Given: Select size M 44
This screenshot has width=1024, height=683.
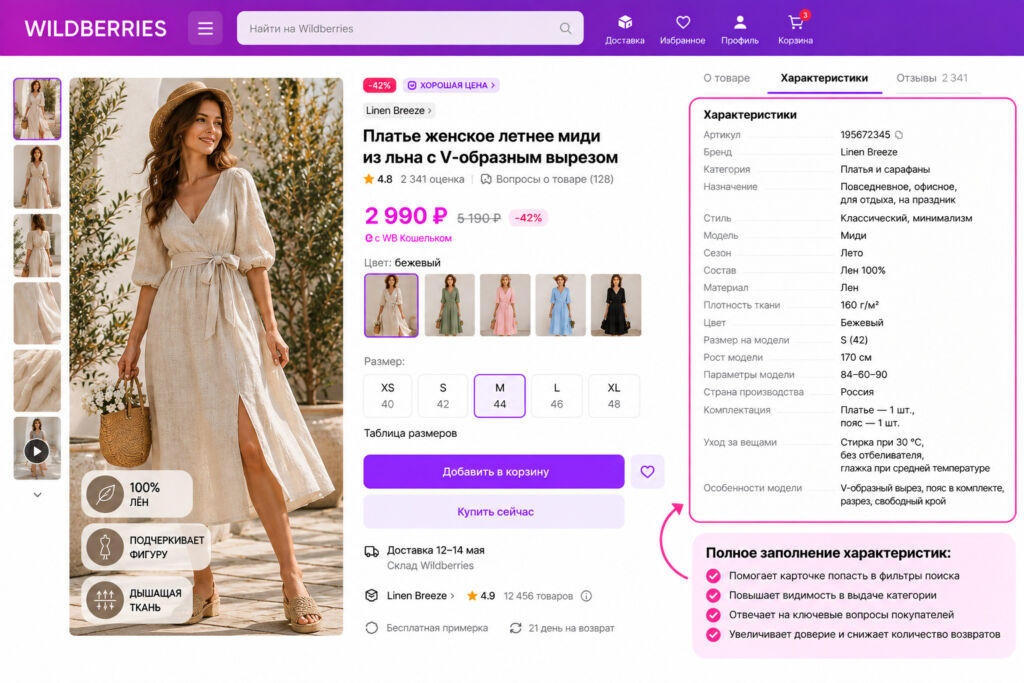Looking at the screenshot, I should coord(500,396).
